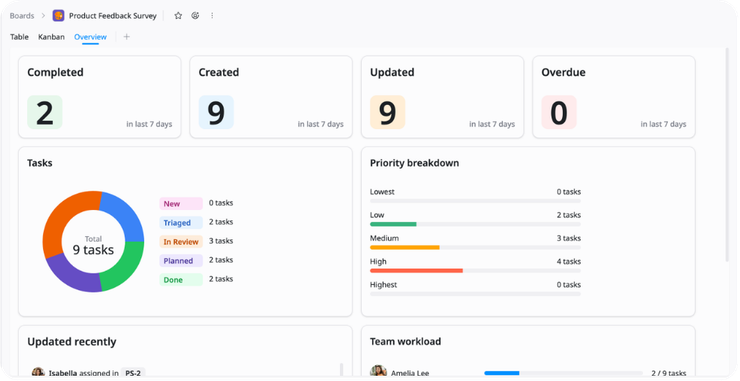Star the Product Feedback Survey board

pyautogui.click(x=178, y=16)
